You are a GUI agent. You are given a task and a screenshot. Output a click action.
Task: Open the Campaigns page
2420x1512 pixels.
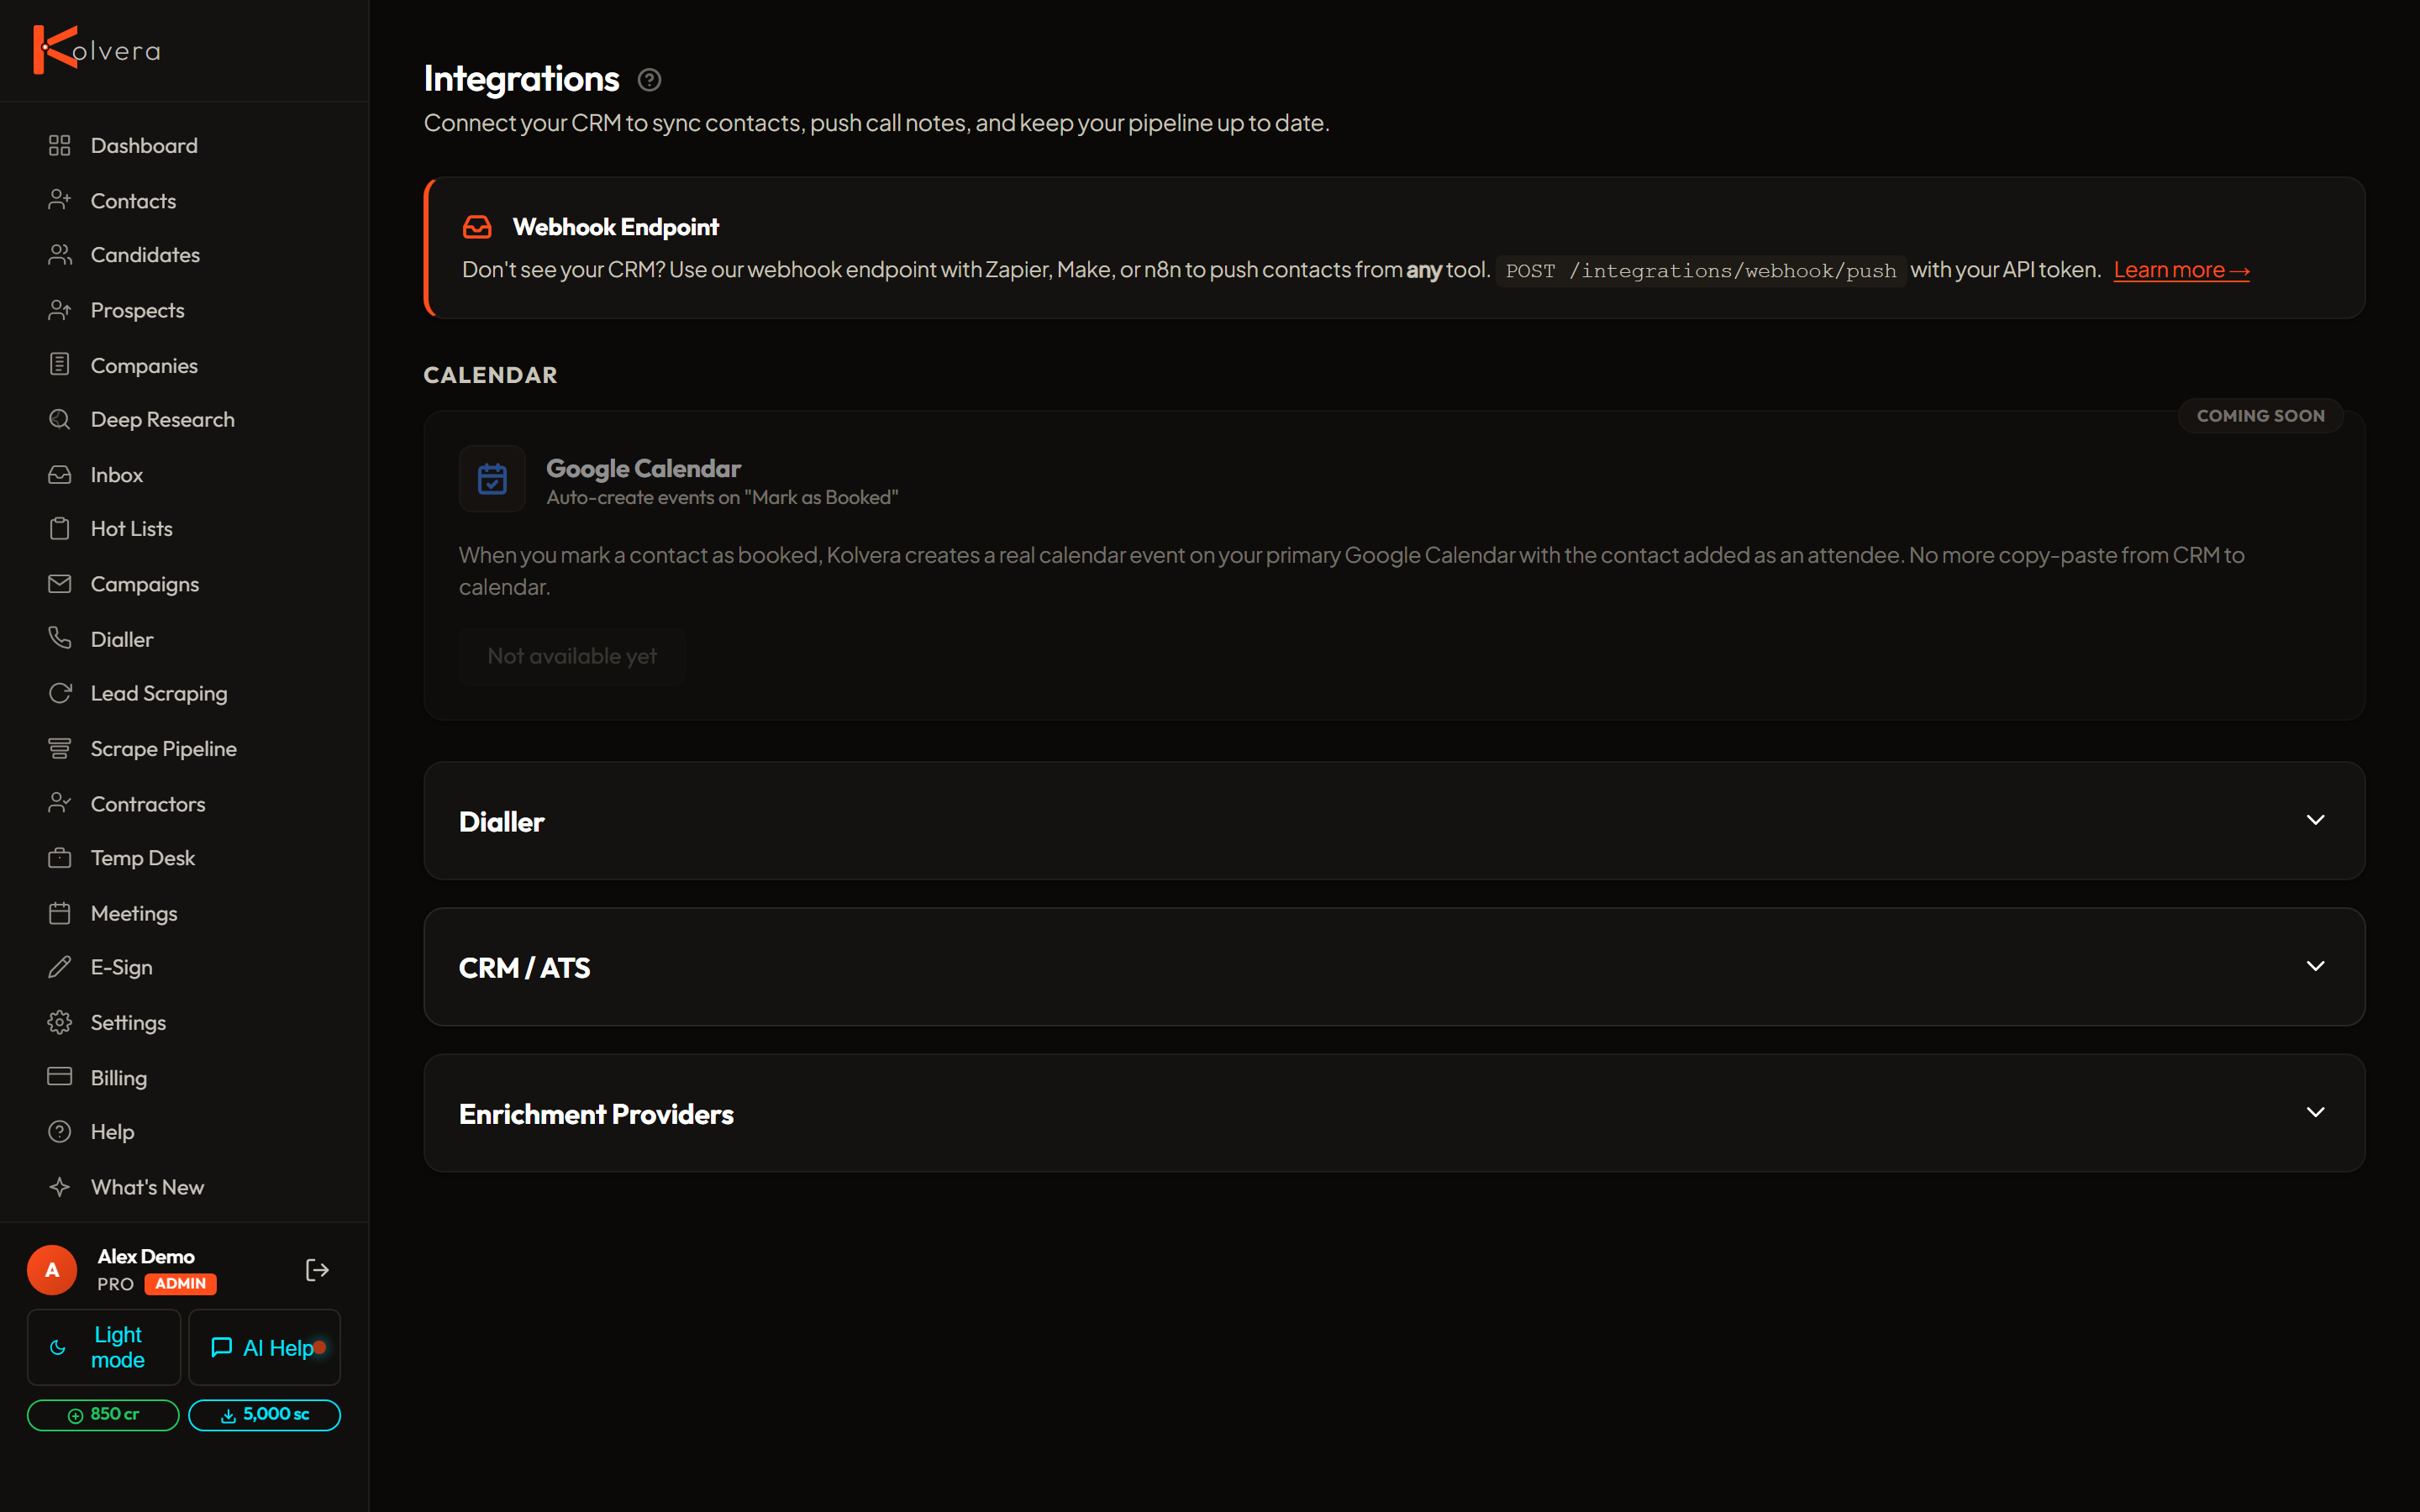tap(145, 584)
